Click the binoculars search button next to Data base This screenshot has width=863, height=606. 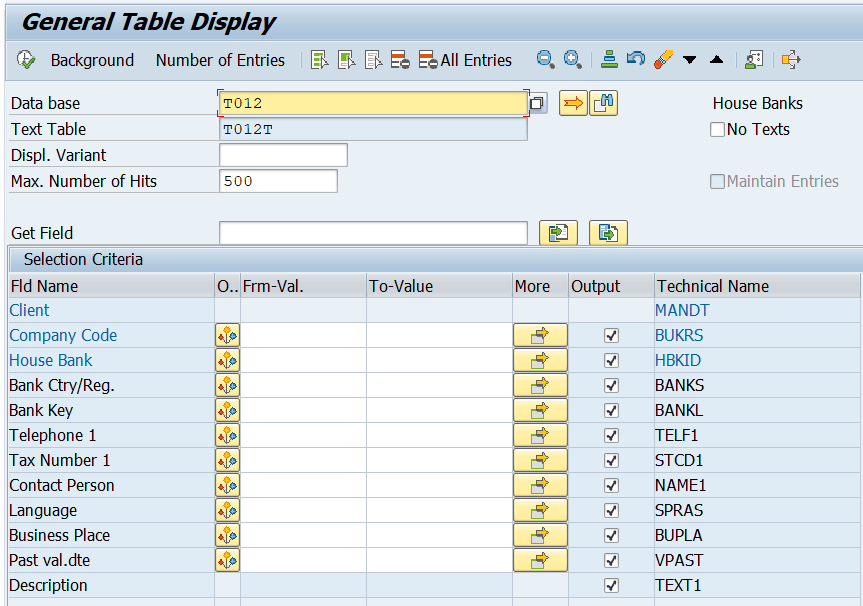603,103
